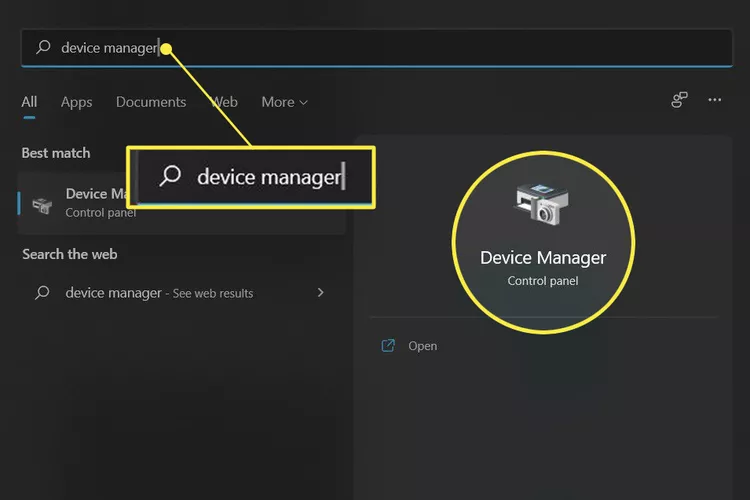Click the "Search the web" heading text
Image resolution: width=750 pixels, height=500 pixels.
point(70,254)
